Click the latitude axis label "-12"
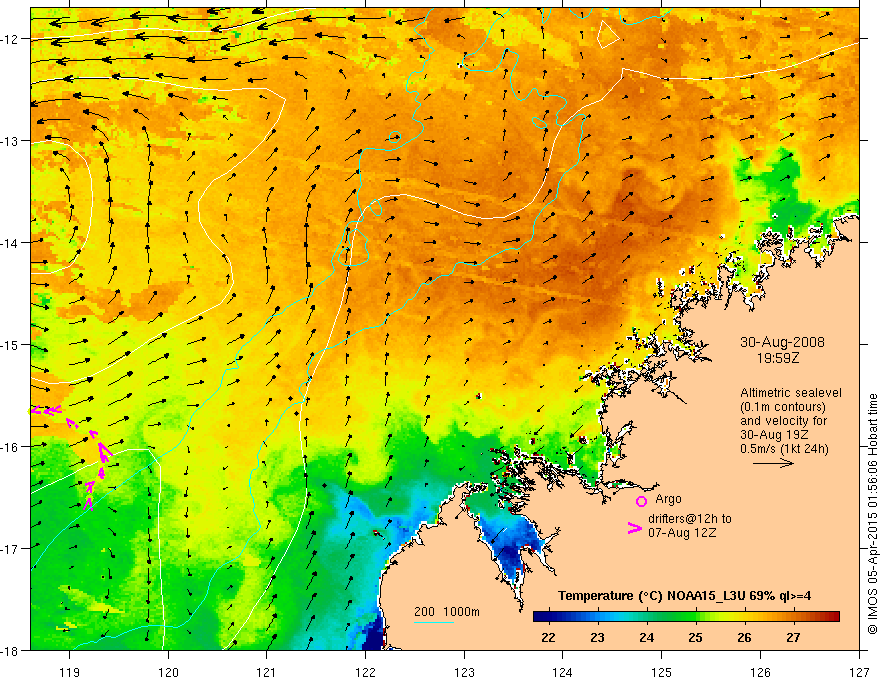The image size is (880, 680). 10,39
